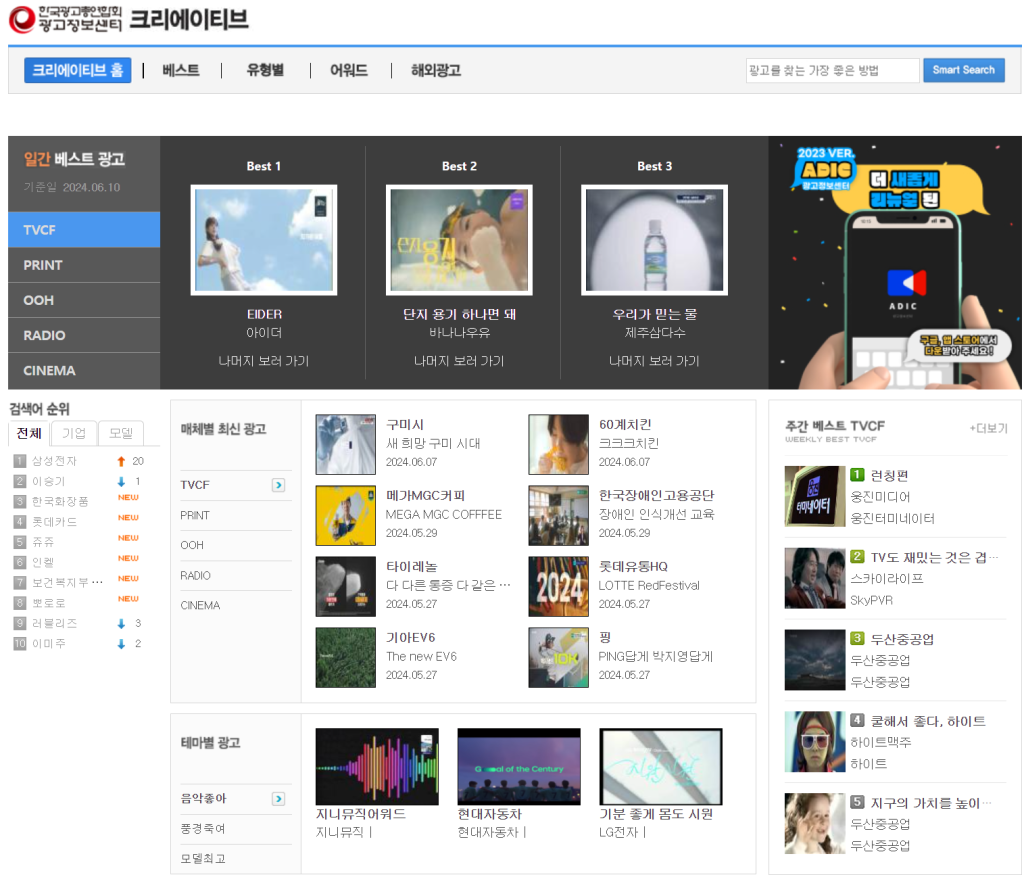Click arrow icon next to 음악좋아 theme

point(278,799)
